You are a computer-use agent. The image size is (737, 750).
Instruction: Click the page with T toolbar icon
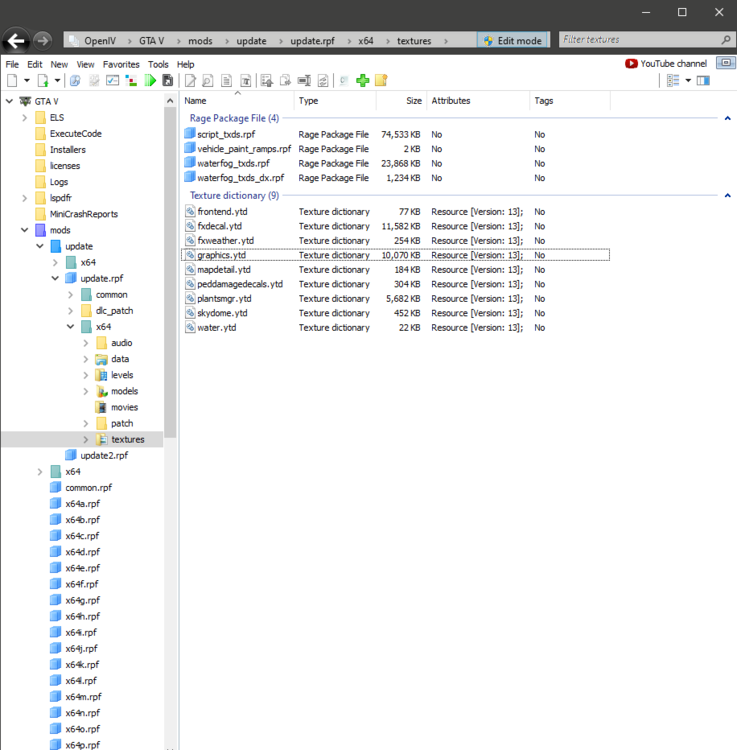coord(245,81)
